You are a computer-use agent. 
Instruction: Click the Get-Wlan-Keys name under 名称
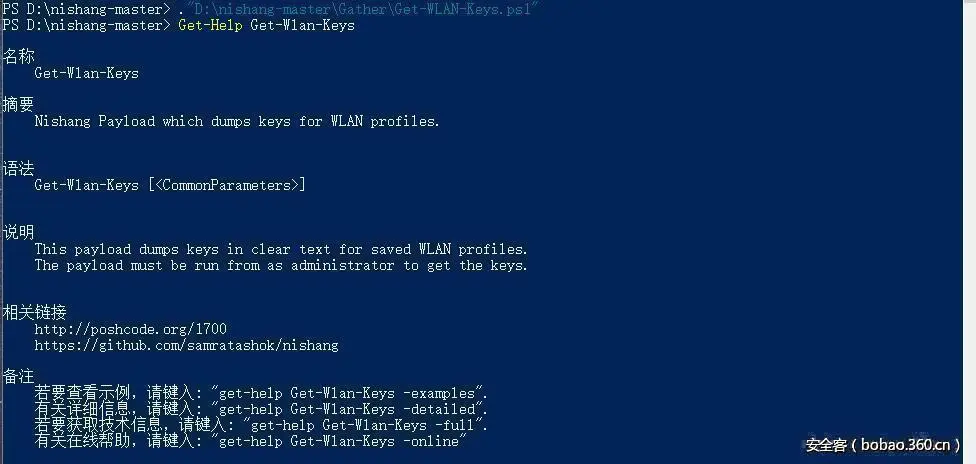(87, 73)
